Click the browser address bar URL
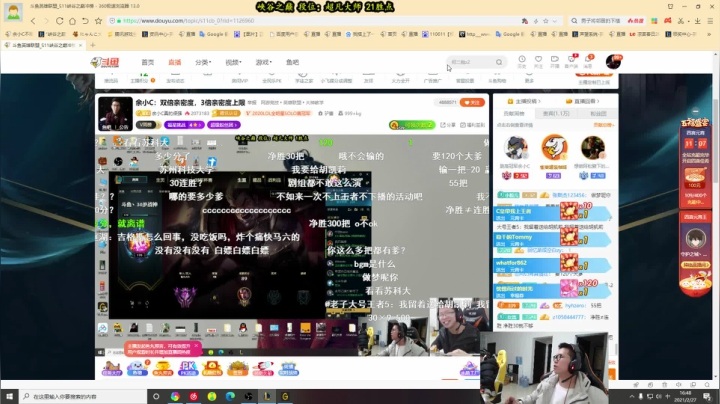Screen dimensions: 720x404 [188, 21]
